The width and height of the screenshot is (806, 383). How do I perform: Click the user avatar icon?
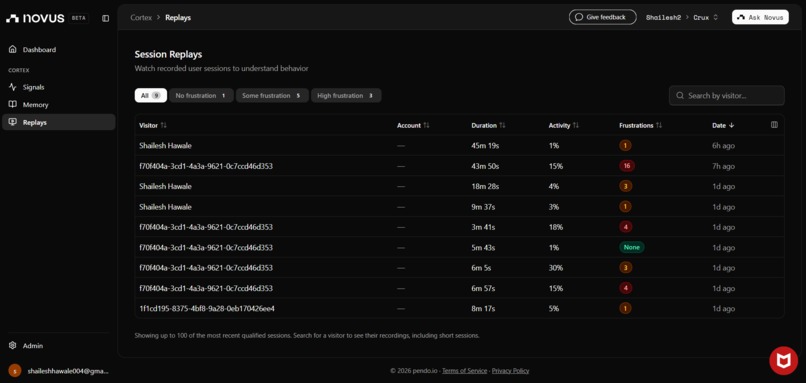pos(15,371)
